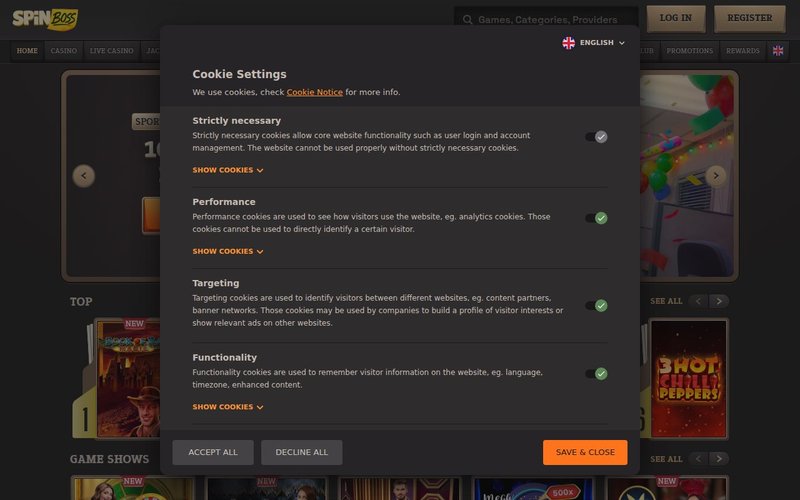Image resolution: width=800 pixels, height=500 pixels.
Task: Click the UK flag icon in cookie dialog
Action: pyautogui.click(x=568, y=43)
